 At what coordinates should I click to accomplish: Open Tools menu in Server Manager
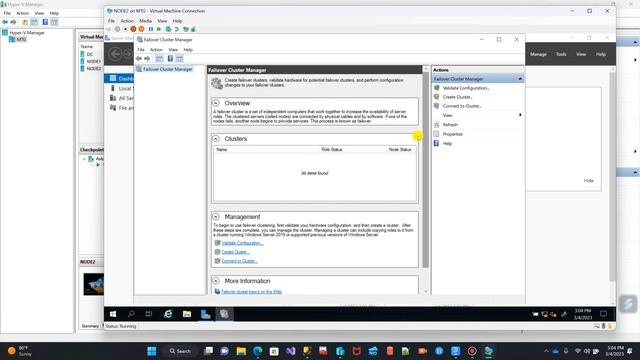click(x=561, y=54)
